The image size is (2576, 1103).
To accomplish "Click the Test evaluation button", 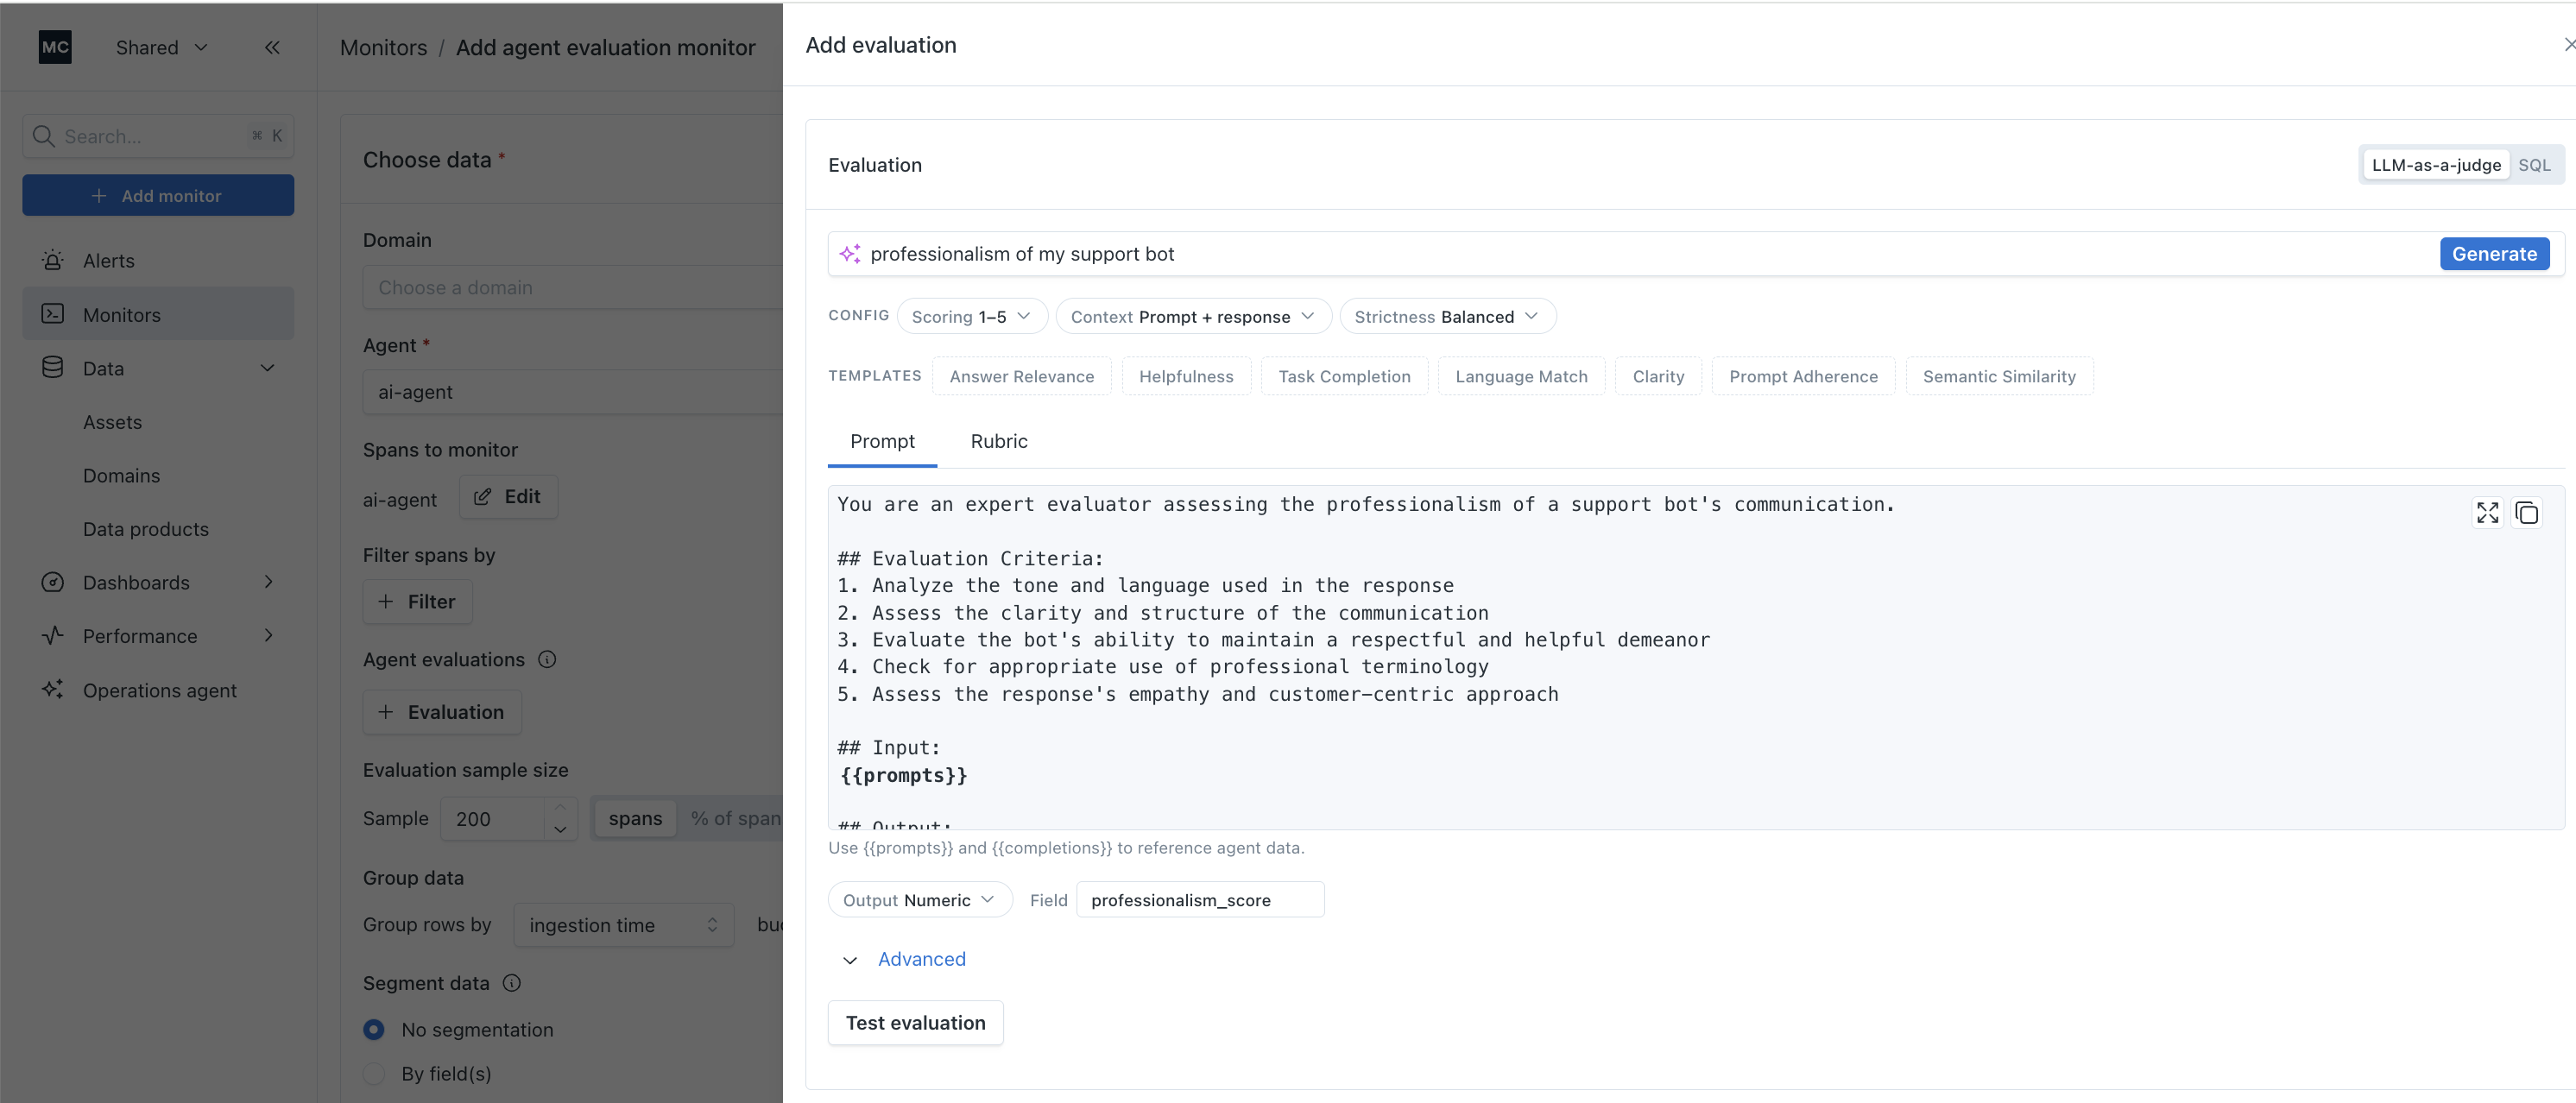I will click(x=915, y=1022).
